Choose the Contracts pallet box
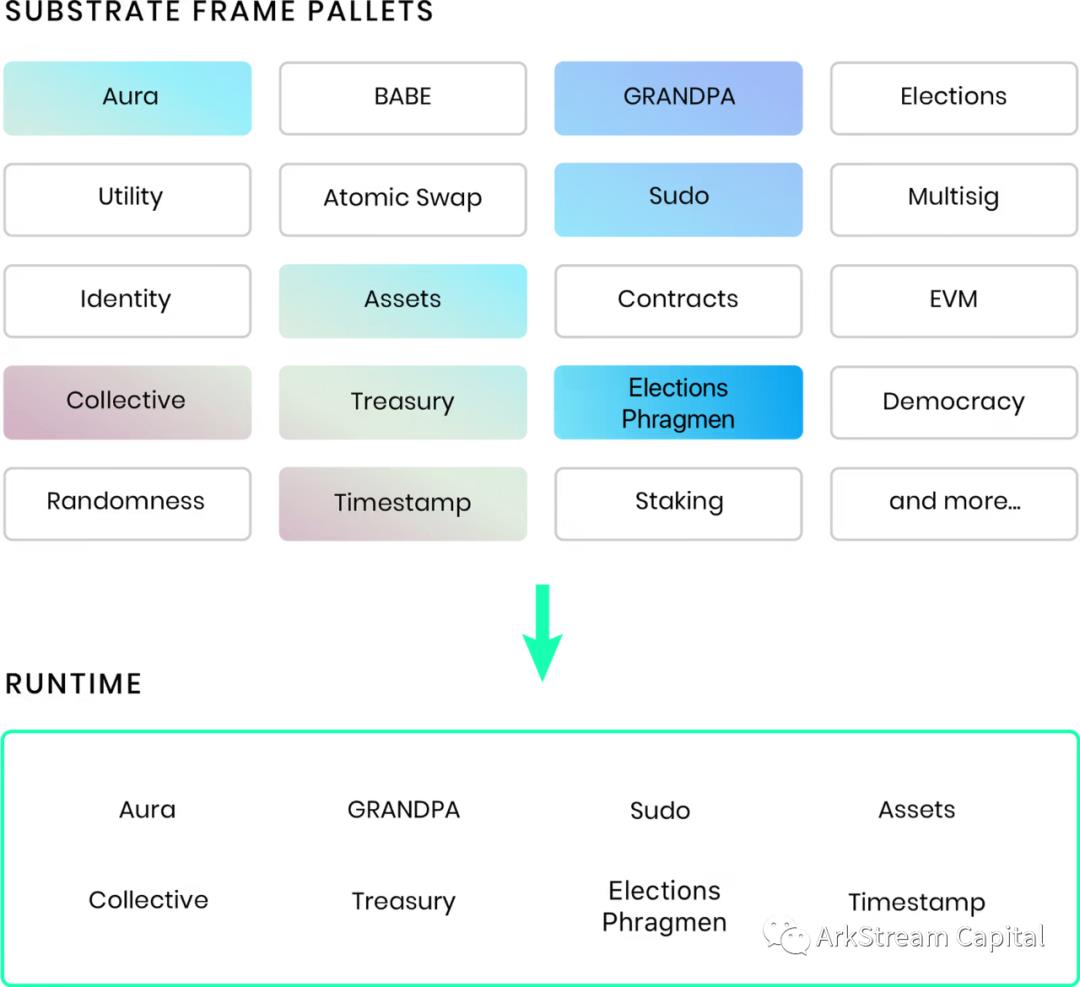Screen dimensions: 1080x987 tap(678, 300)
